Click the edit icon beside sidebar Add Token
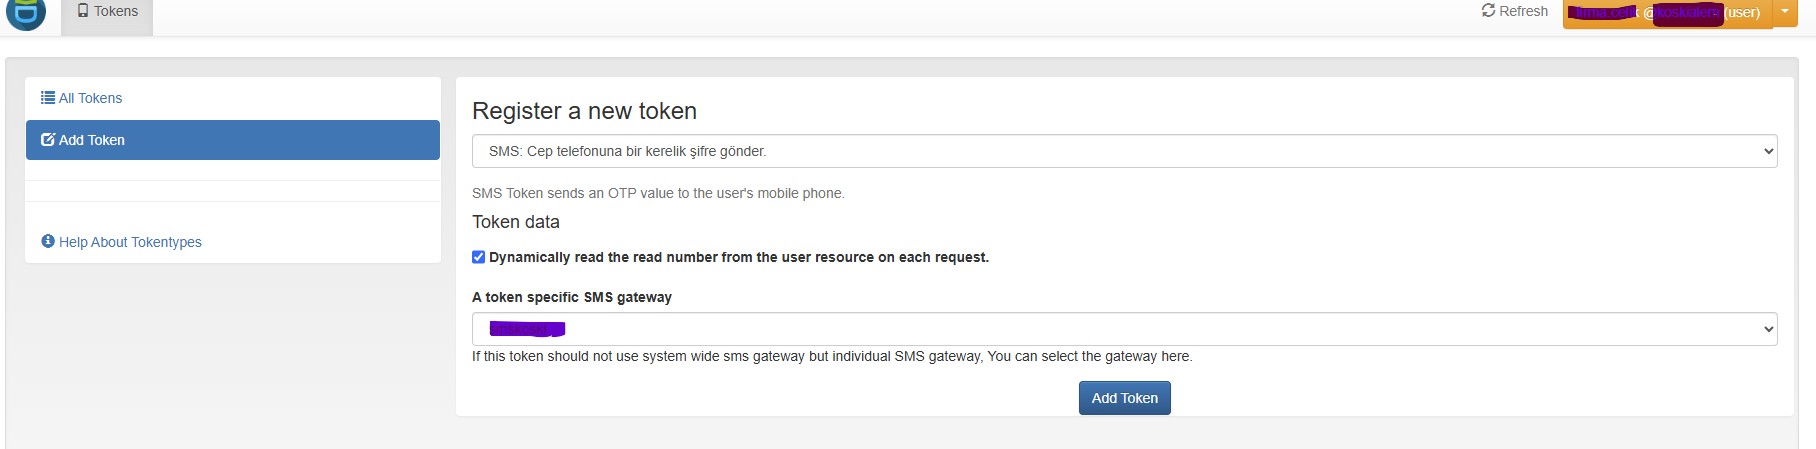 coord(48,140)
